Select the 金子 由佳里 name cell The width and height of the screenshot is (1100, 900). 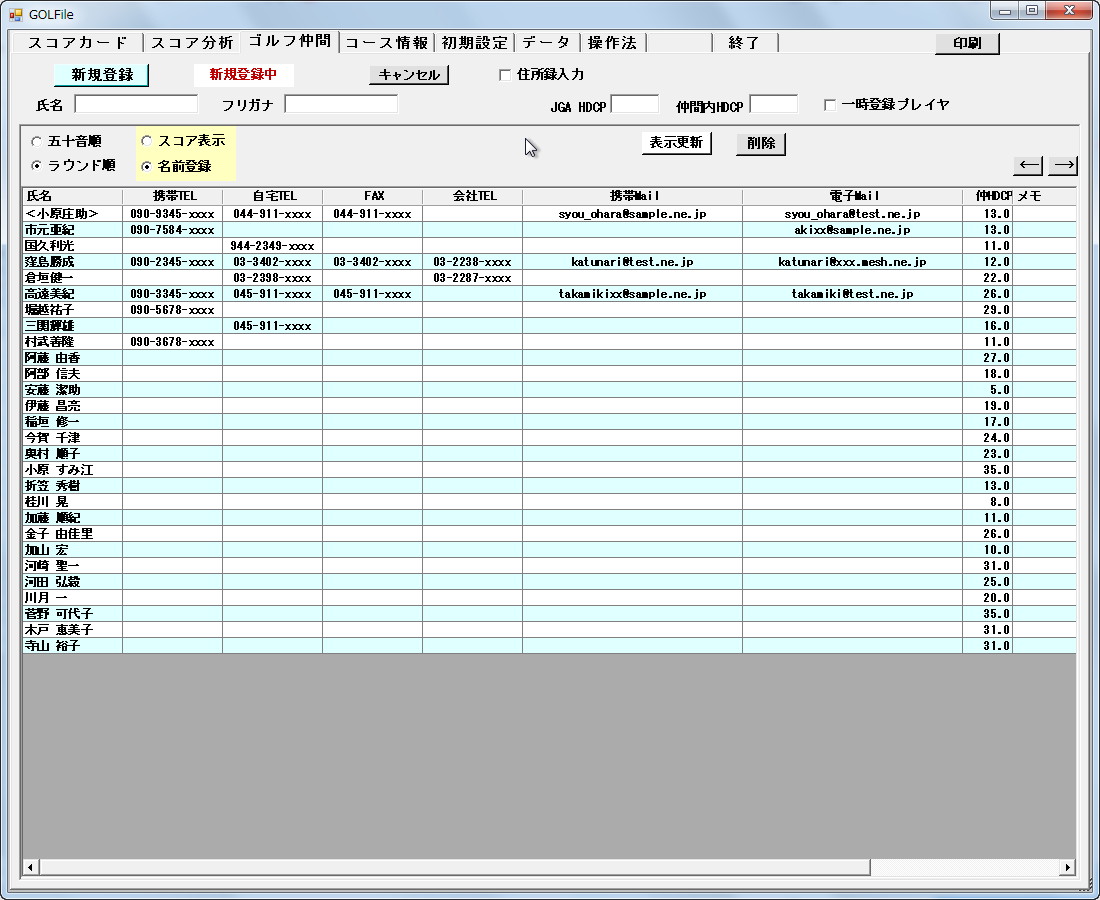point(72,534)
